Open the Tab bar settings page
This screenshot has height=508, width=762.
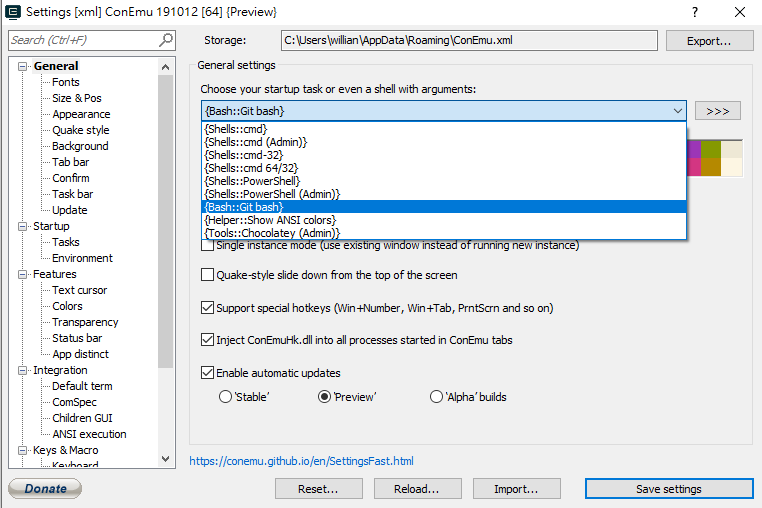point(70,162)
